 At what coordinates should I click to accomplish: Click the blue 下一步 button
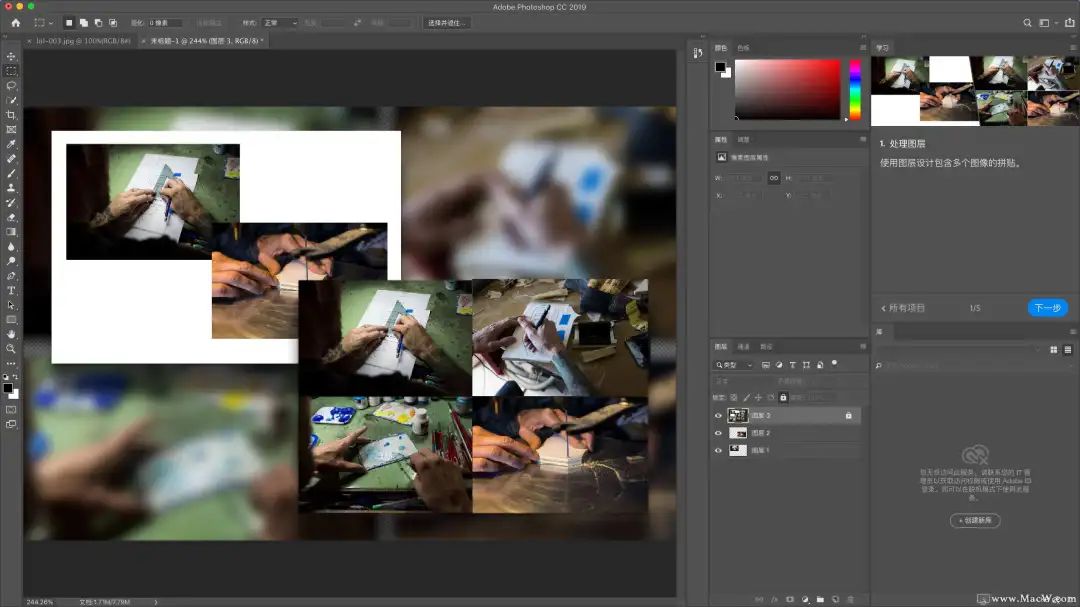[x=1048, y=308]
